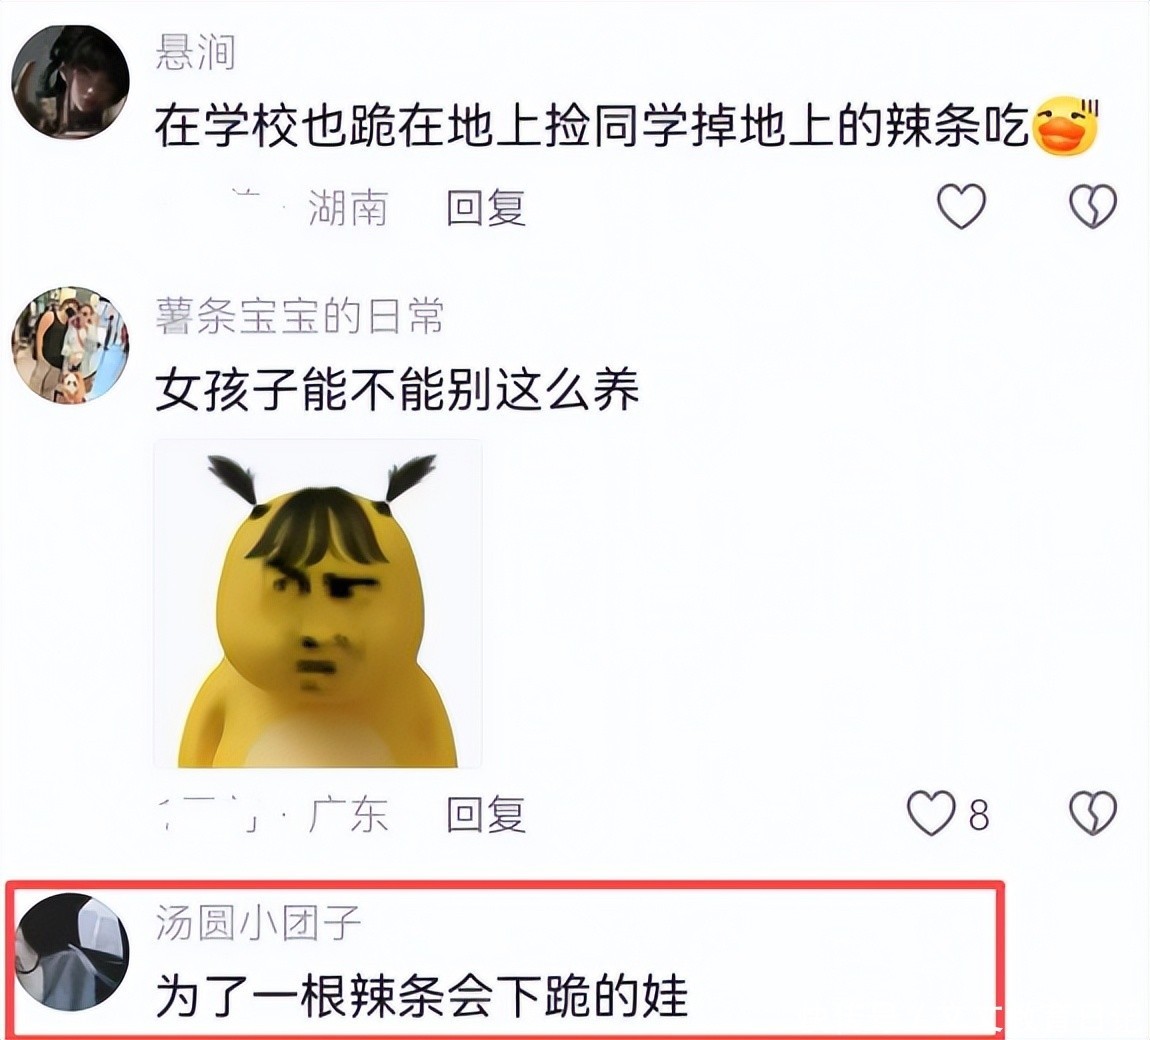This screenshot has height=1040, width=1150.
Task: Open the username 薯条宝宝的日常
Action: tap(299, 317)
